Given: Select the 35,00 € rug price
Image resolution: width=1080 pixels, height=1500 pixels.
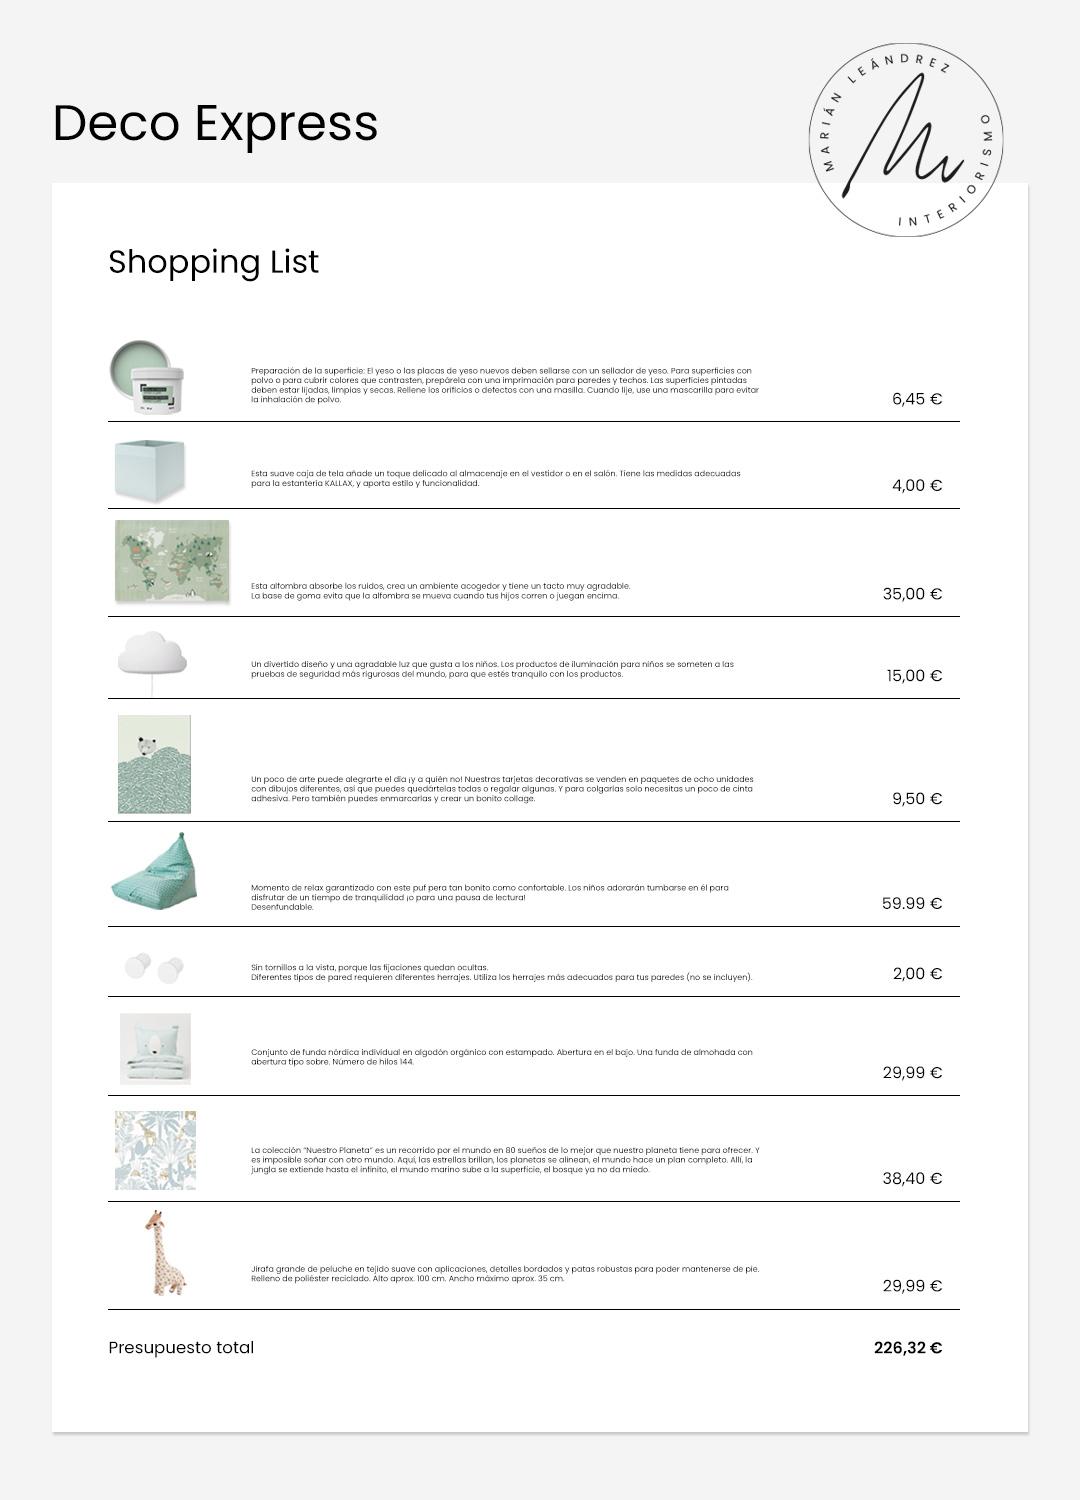Looking at the screenshot, I should pos(912,594).
